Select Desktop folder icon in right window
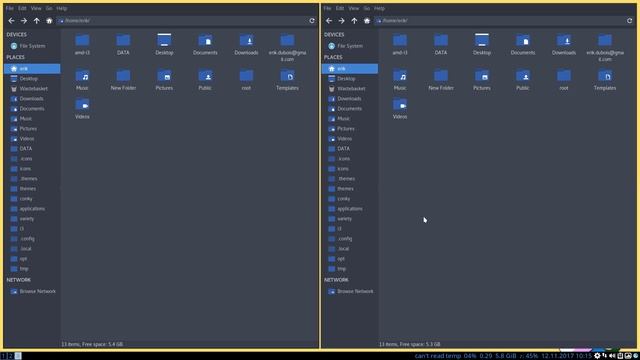 [482, 40]
